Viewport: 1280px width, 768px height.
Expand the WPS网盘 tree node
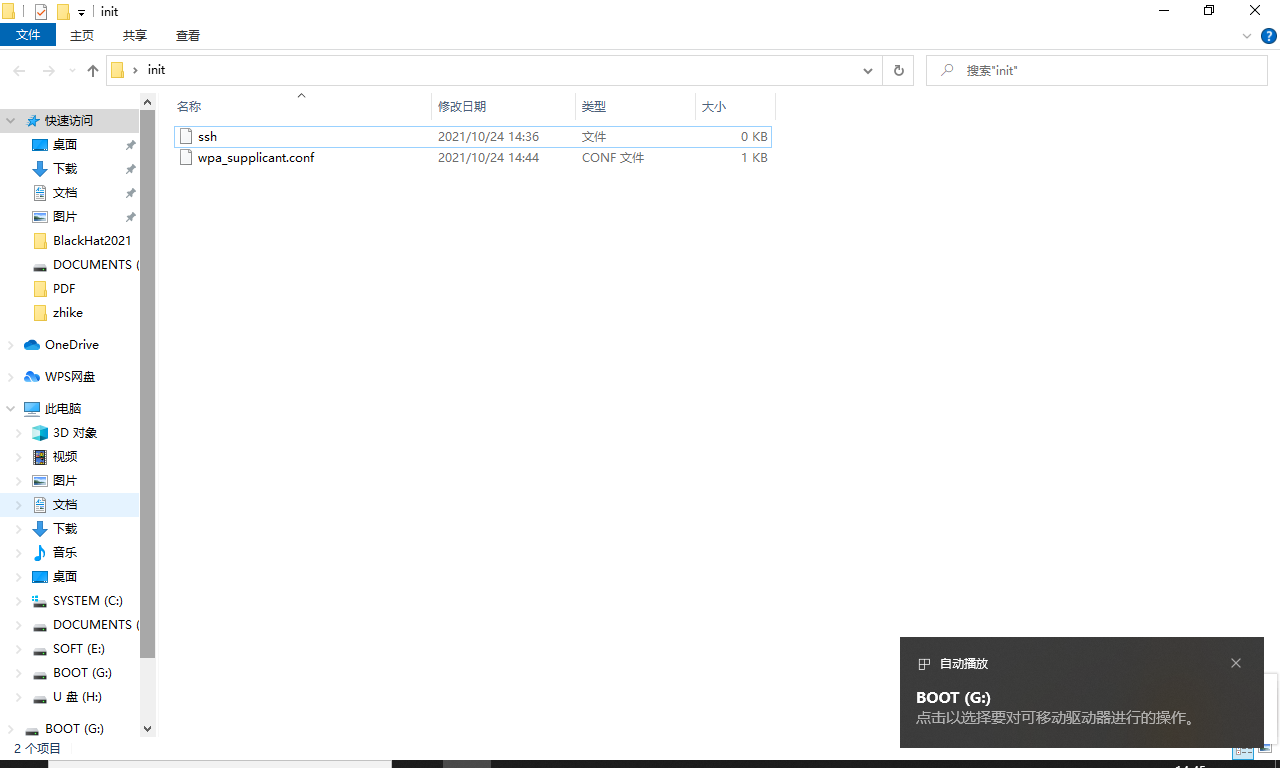(11, 377)
